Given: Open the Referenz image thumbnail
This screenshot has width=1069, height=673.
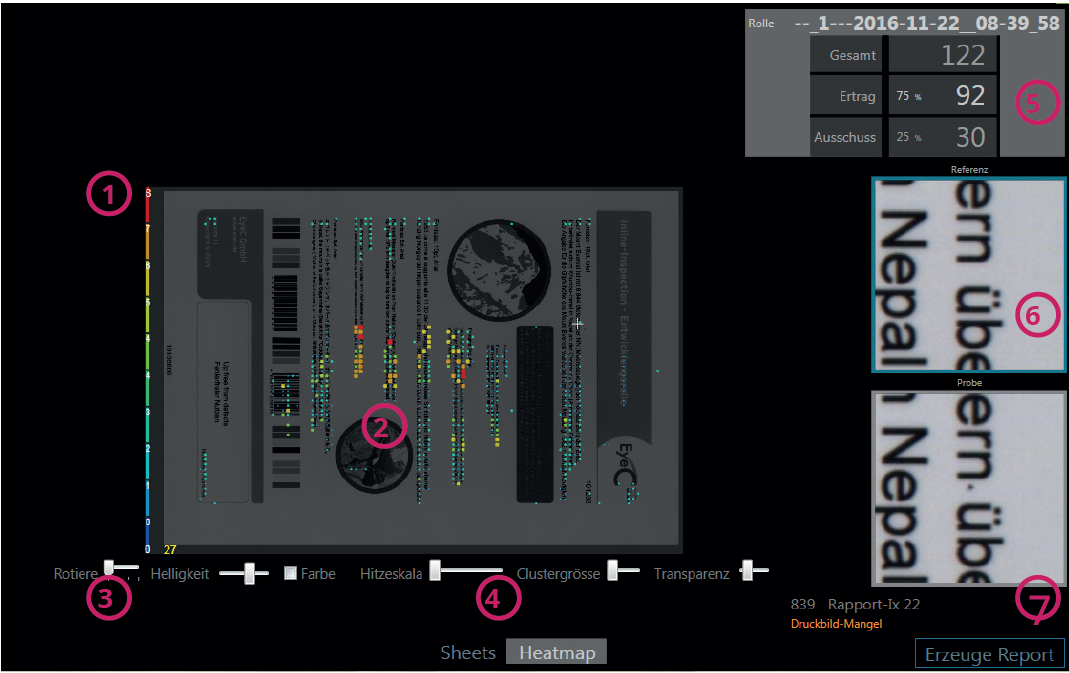Looking at the screenshot, I should coord(969,274).
